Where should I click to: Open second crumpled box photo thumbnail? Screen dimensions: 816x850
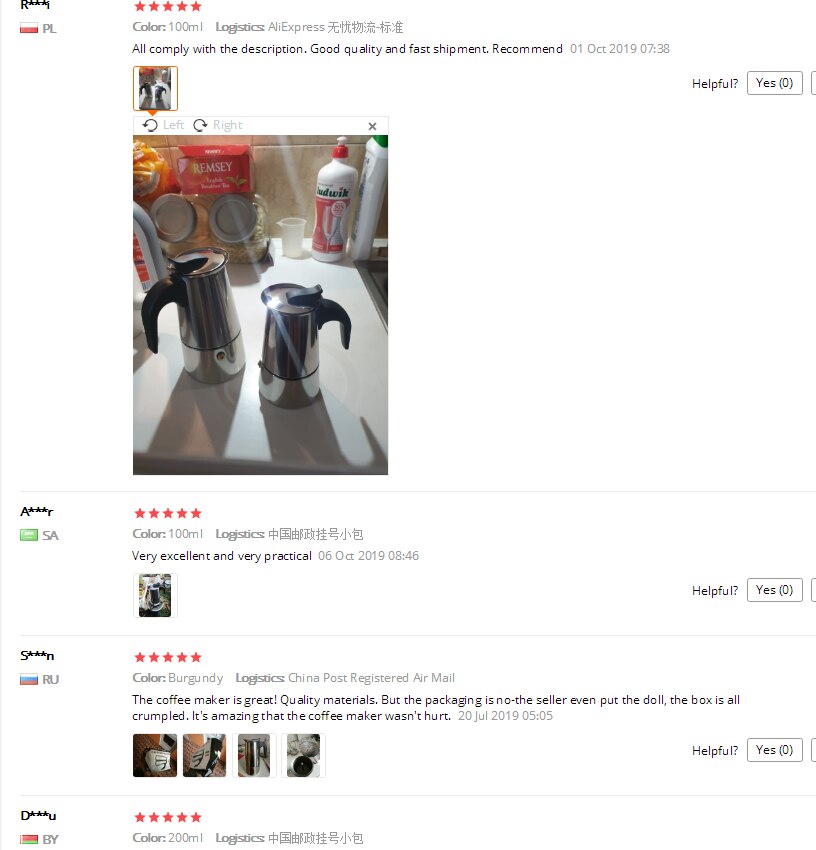pyautogui.click(x=204, y=755)
